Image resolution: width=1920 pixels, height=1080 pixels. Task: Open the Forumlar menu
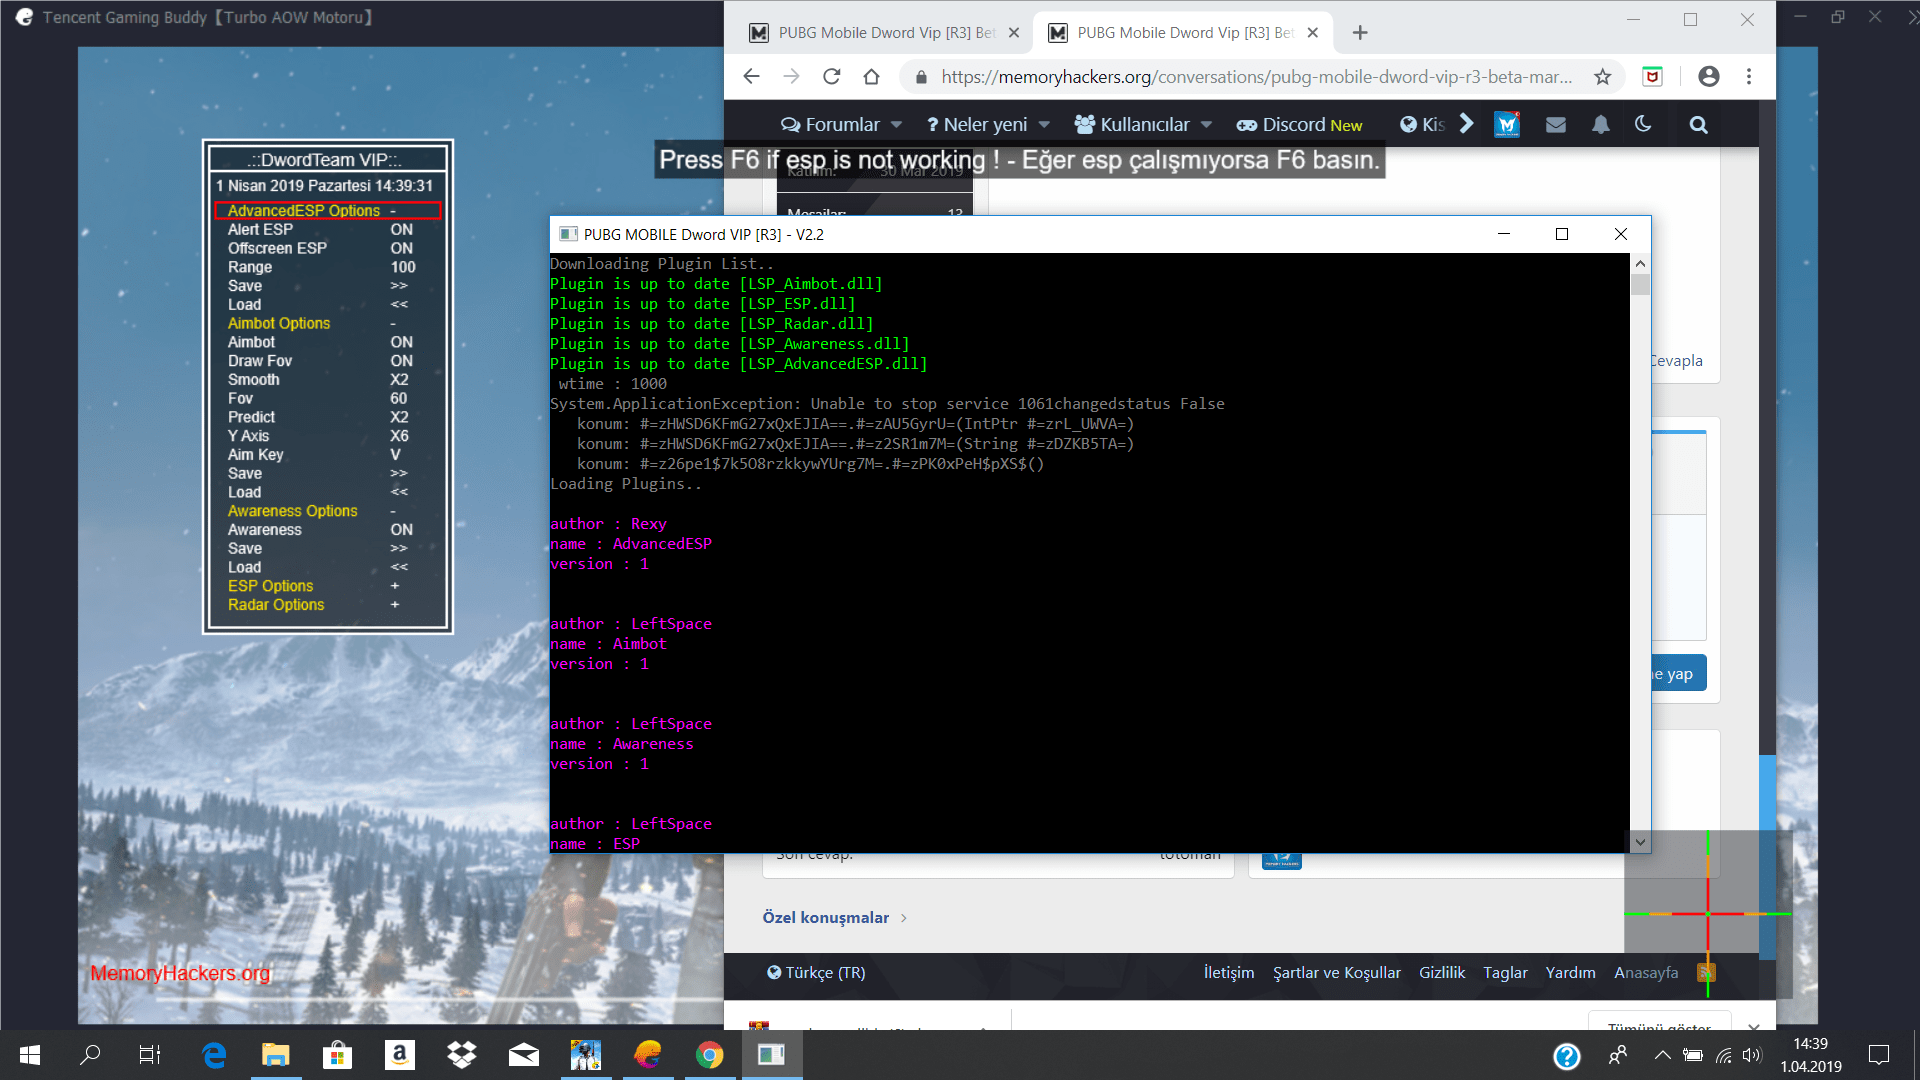[x=830, y=124]
